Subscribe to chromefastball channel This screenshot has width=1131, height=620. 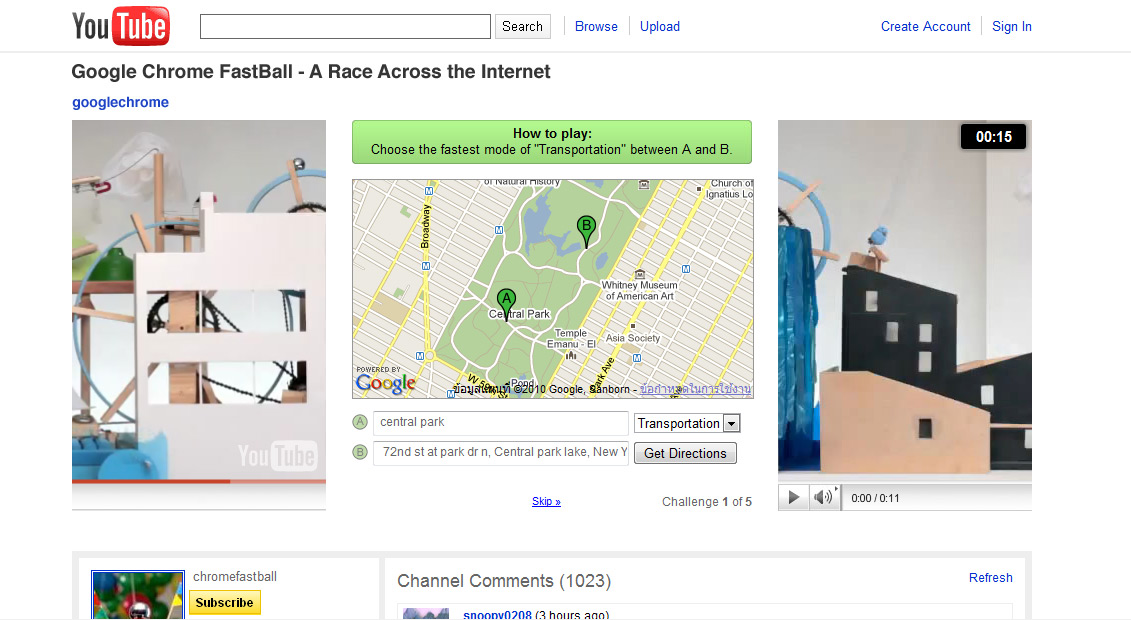[224, 603]
